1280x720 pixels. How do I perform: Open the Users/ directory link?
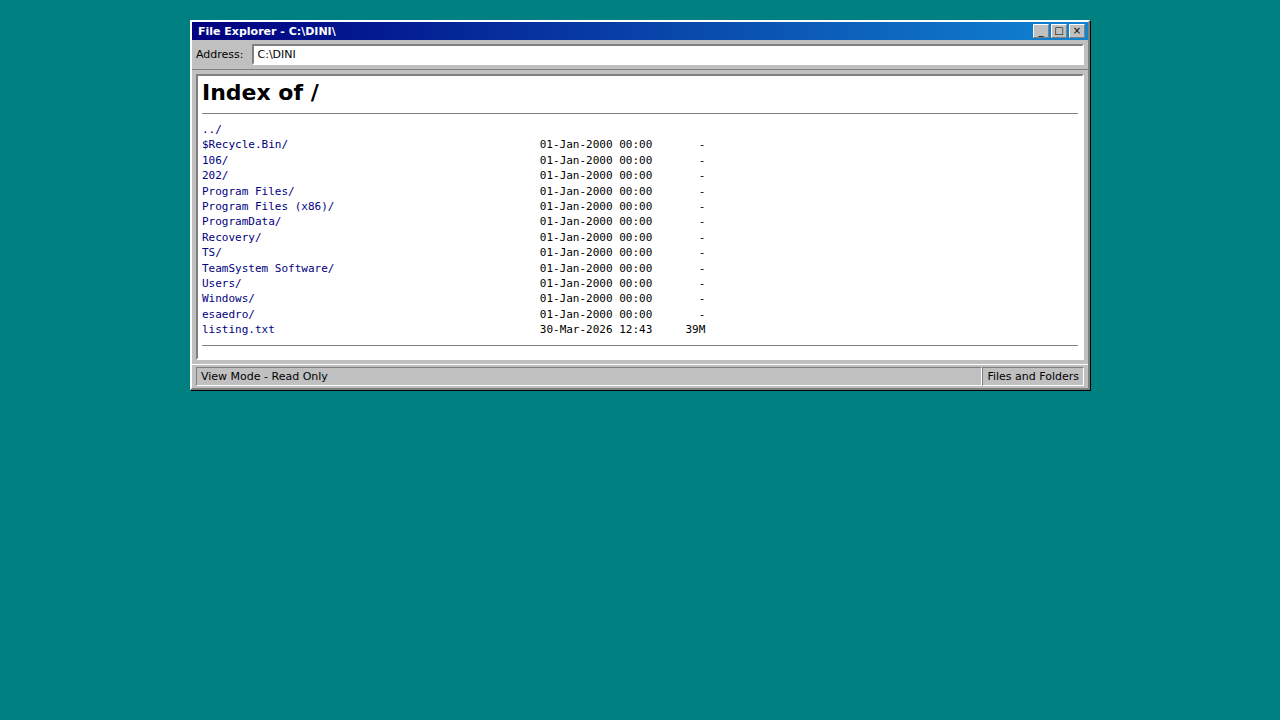pos(221,283)
